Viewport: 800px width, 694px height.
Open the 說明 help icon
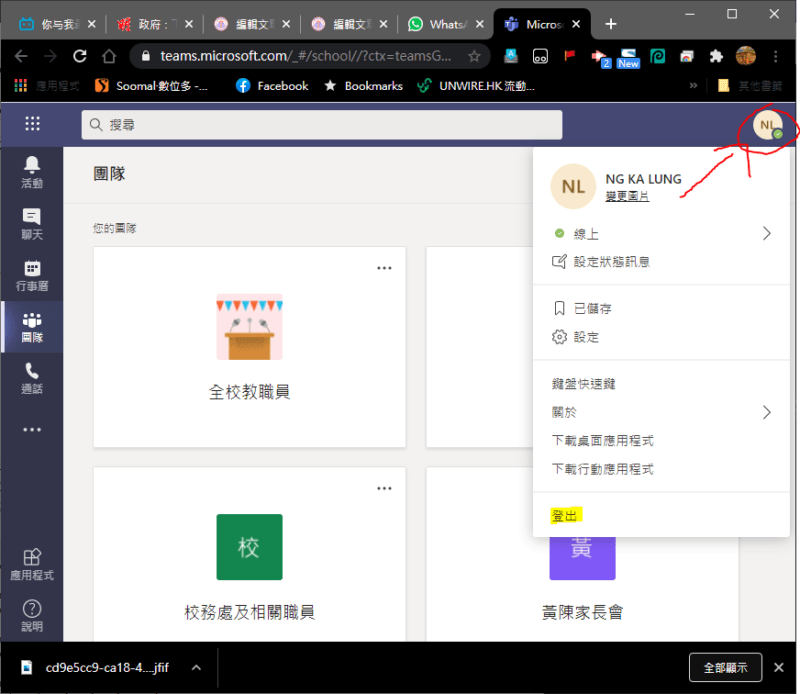tap(32, 615)
